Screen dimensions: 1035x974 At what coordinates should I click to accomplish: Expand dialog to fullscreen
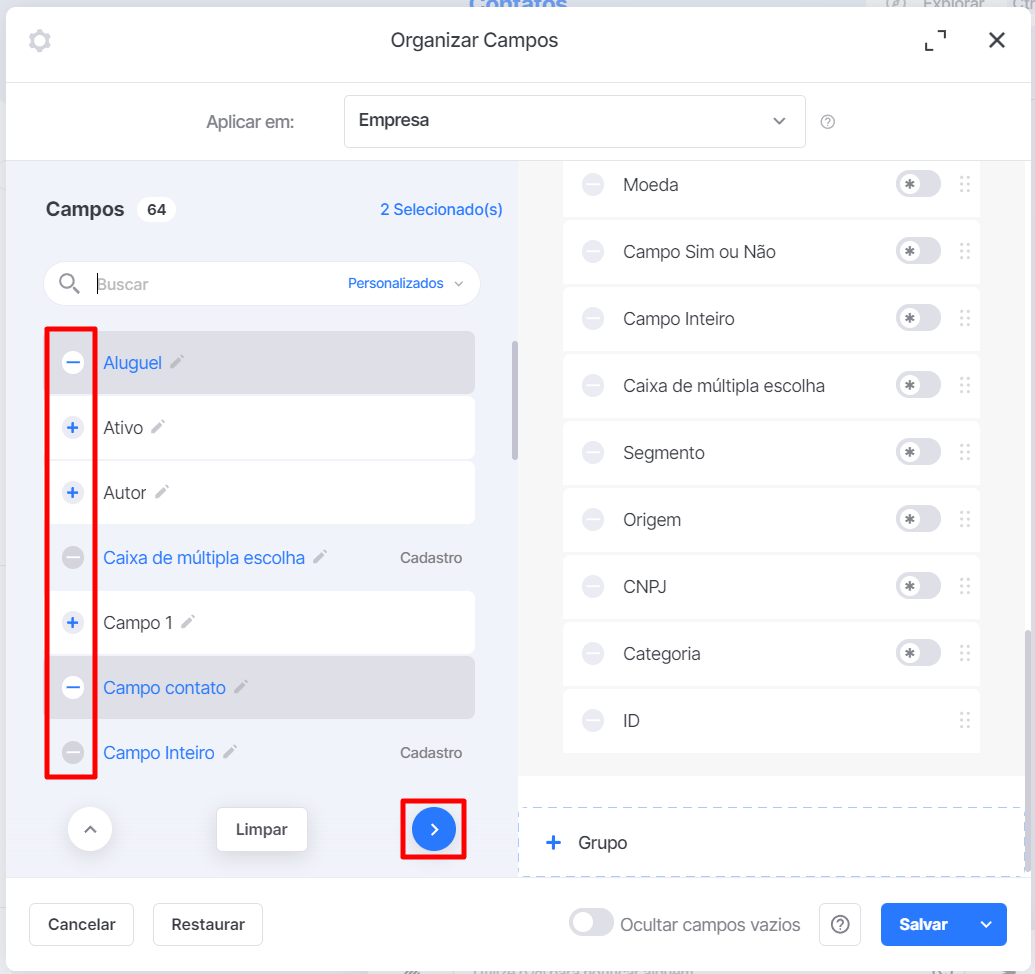935,41
